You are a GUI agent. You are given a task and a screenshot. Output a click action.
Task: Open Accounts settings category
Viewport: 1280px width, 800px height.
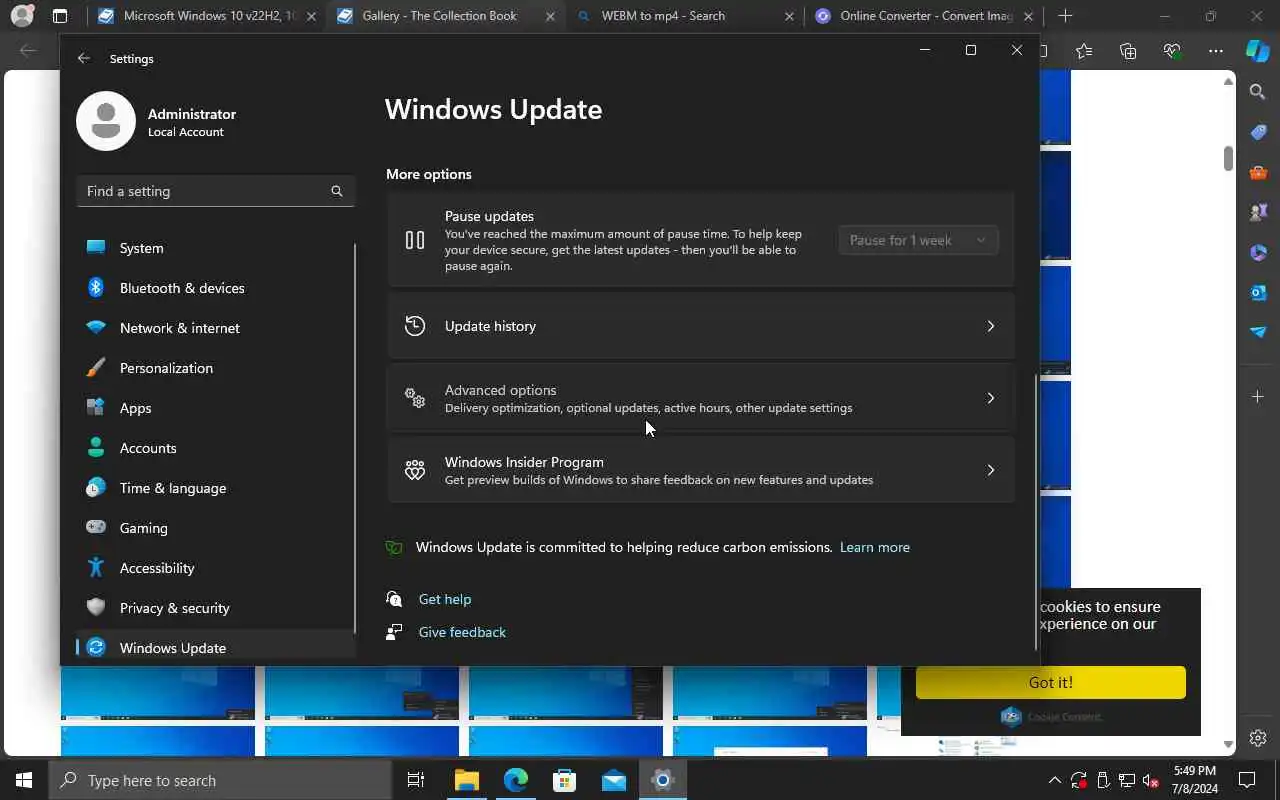click(x=215, y=448)
